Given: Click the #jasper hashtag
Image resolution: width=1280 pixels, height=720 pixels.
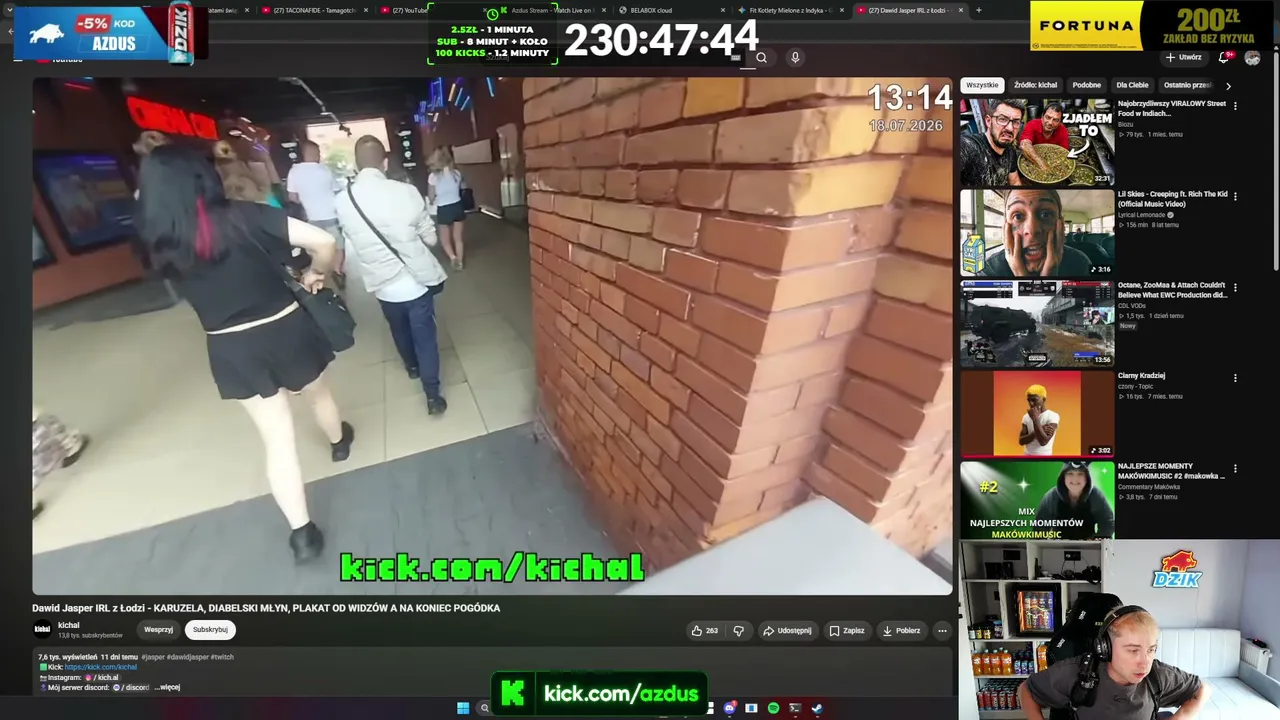Looking at the screenshot, I should tap(153, 657).
